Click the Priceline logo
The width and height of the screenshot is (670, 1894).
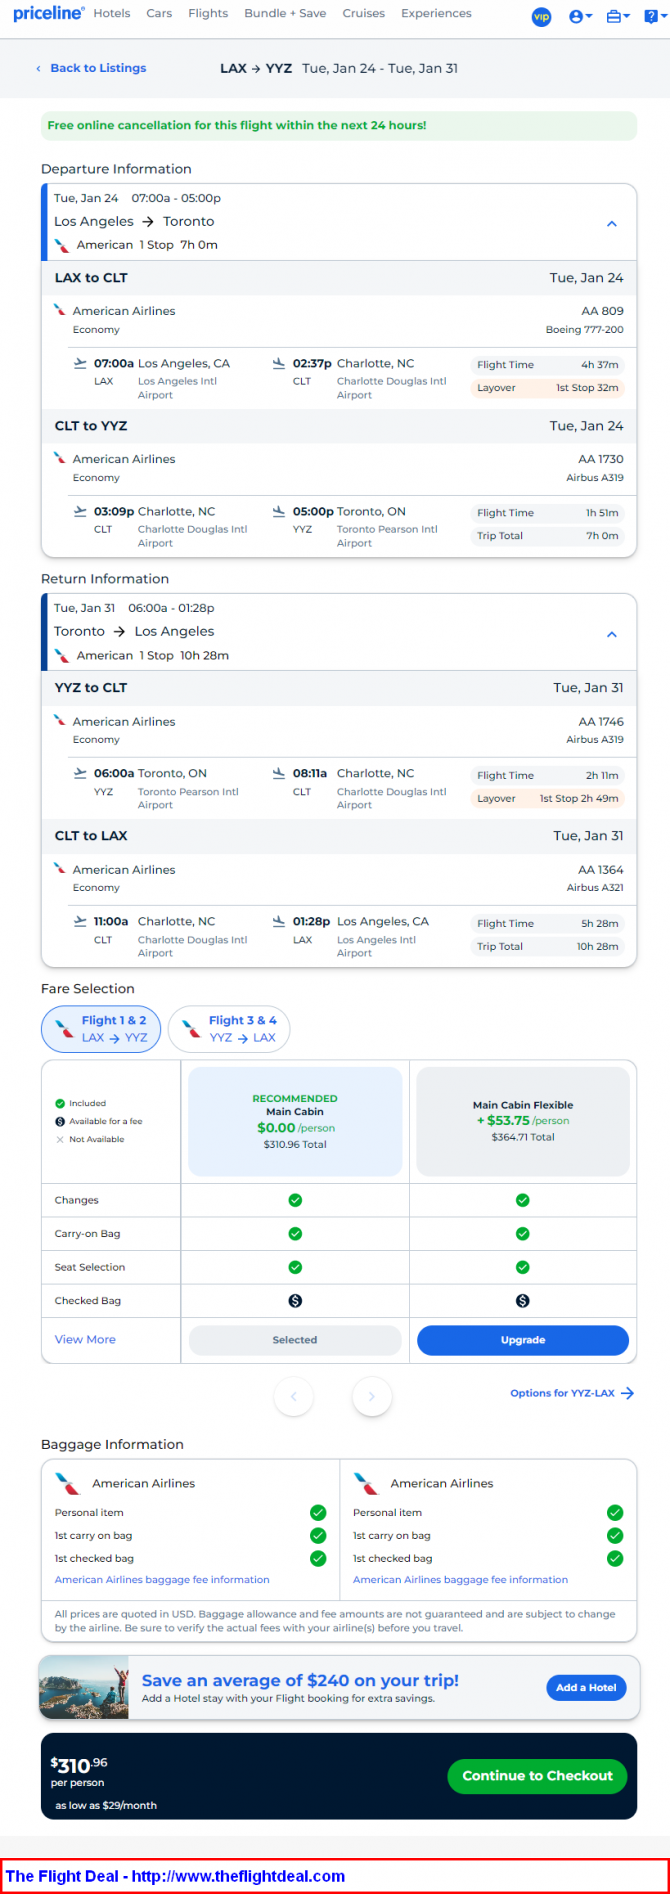[x=48, y=14]
